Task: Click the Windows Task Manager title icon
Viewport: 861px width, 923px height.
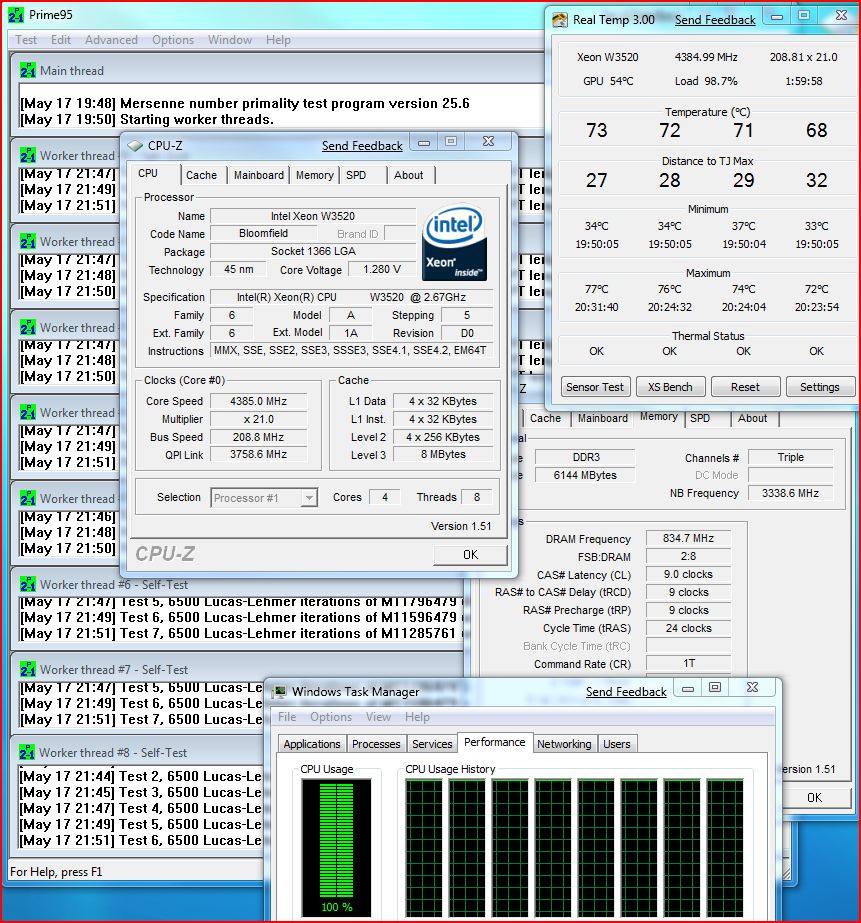Action: [x=279, y=692]
